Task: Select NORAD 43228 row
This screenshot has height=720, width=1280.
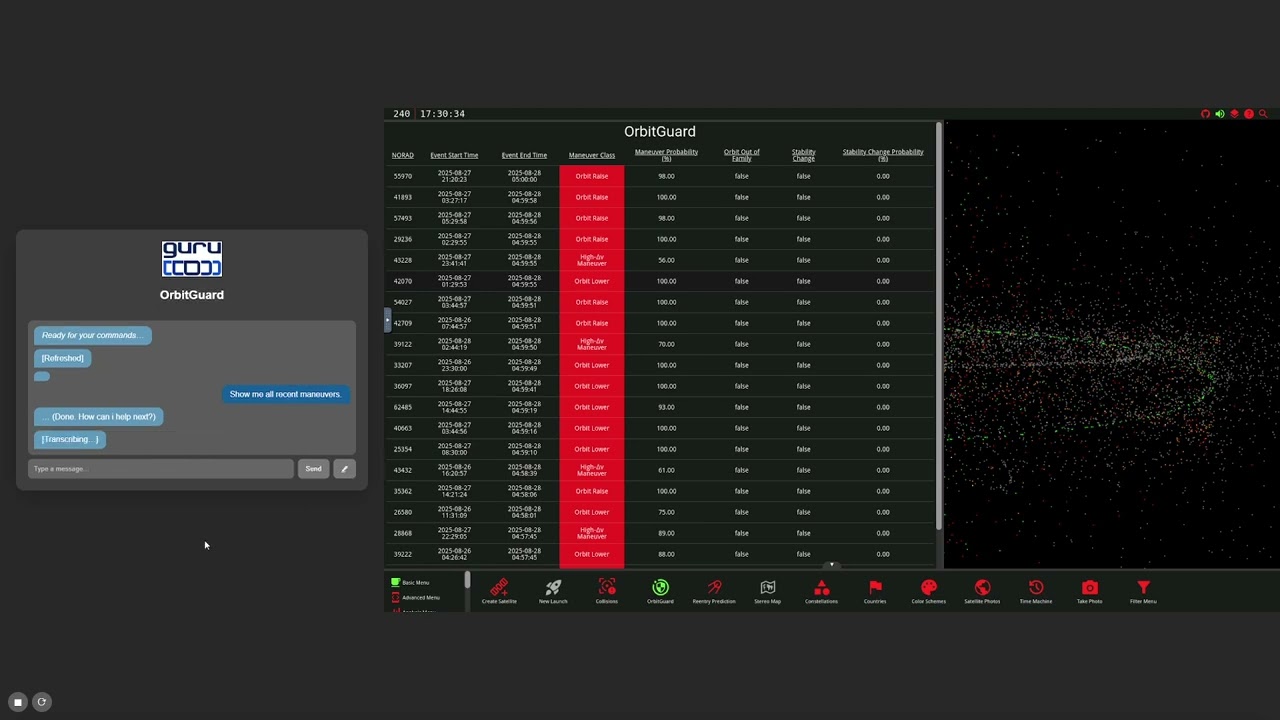Action: (x=662, y=260)
